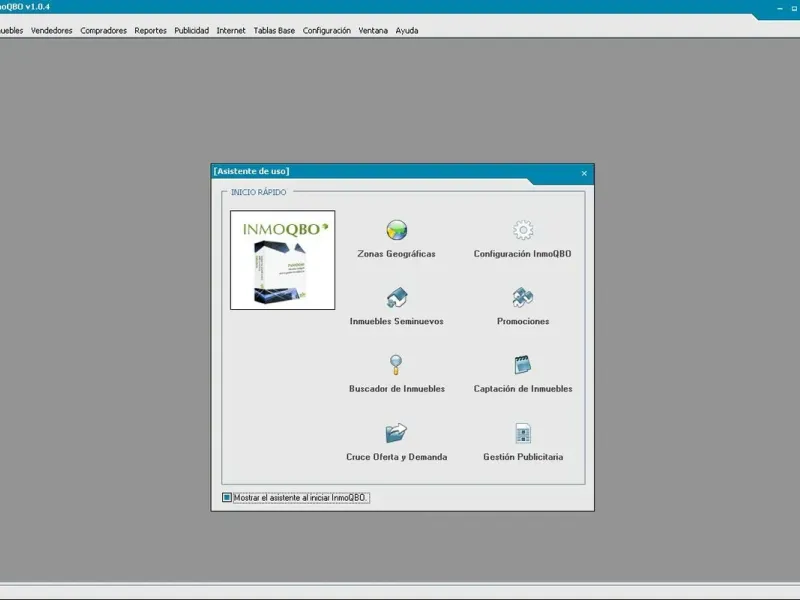This screenshot has height=600, width=800.
Task: Open the Ayuda menu
Action: [407, 31]
